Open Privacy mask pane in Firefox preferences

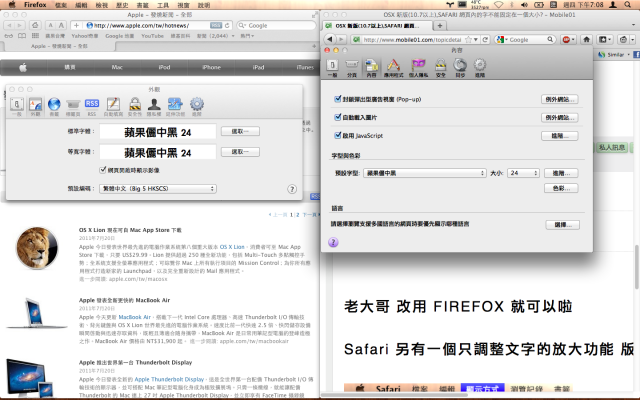[x=418, y=68]
